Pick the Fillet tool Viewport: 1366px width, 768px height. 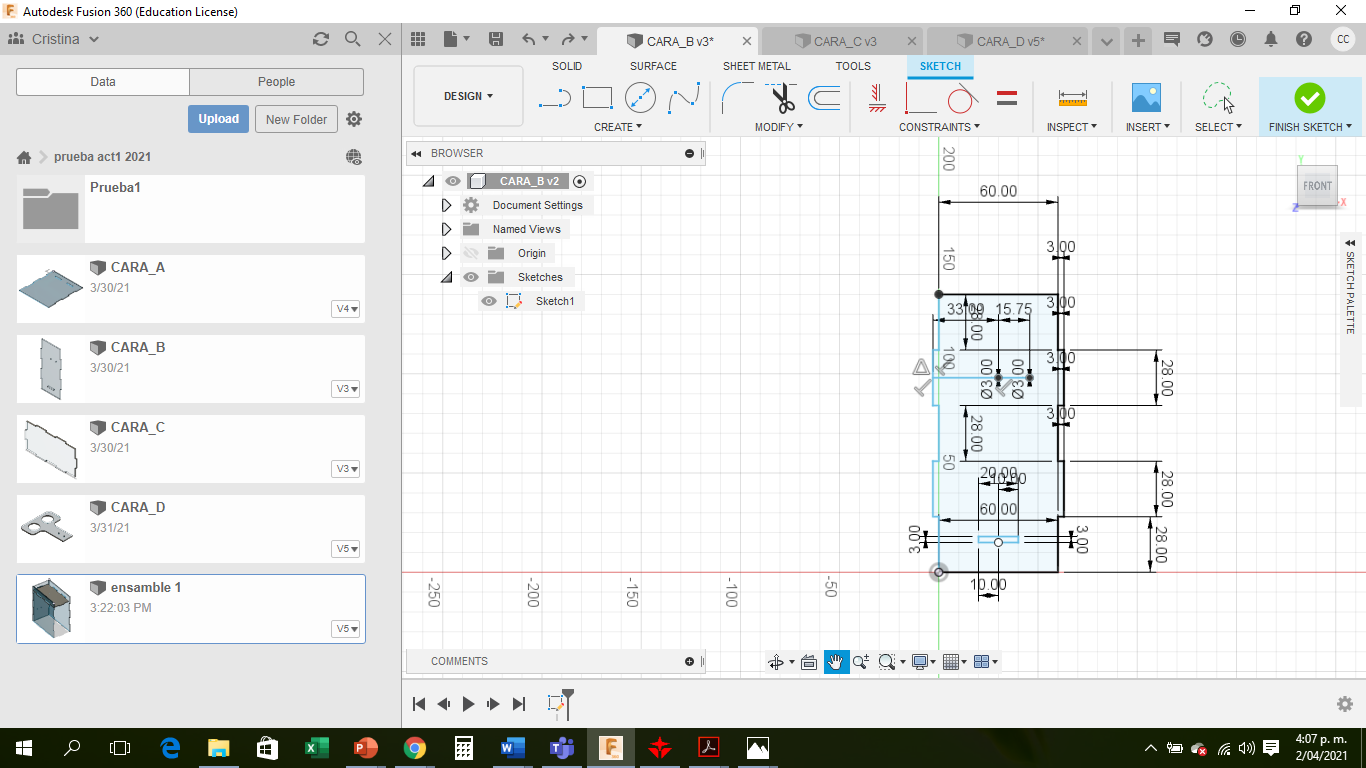(737, 98)
